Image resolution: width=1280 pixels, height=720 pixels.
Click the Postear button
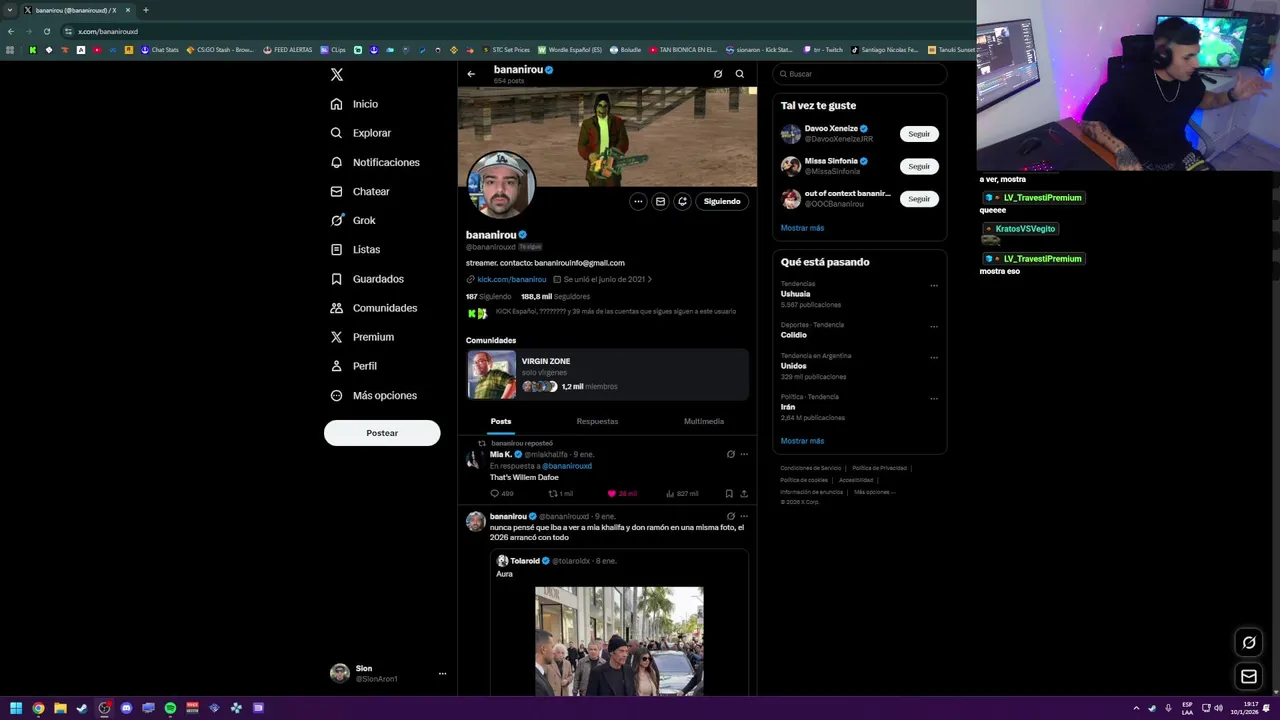point(382,433)
